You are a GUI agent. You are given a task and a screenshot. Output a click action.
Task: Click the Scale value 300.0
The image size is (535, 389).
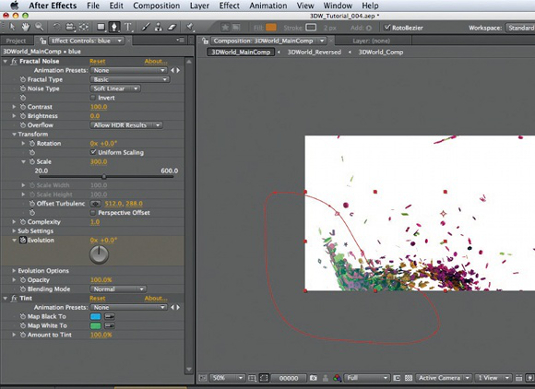pos(99,161)
